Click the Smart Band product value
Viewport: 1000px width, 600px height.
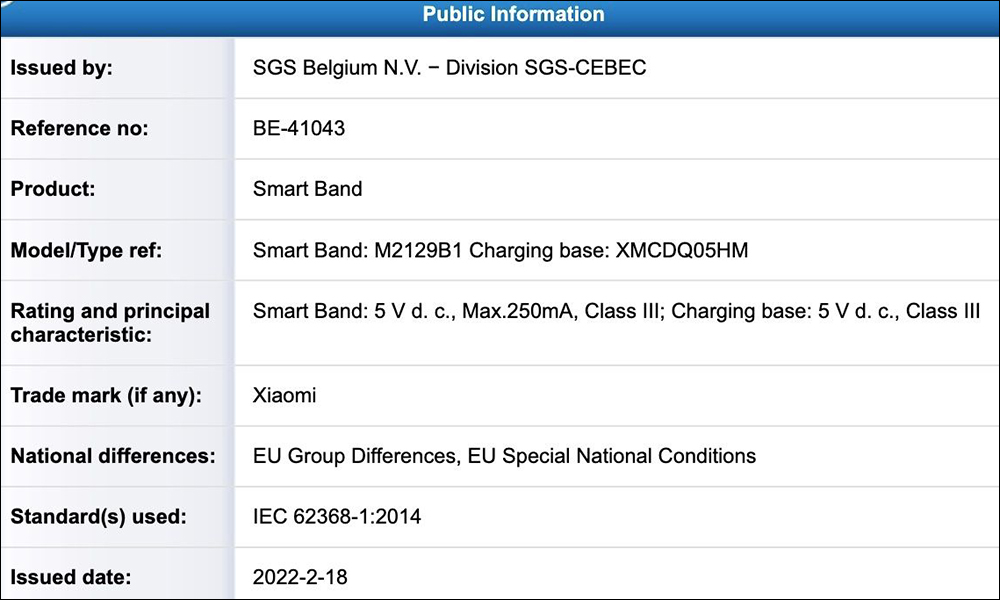[x=307, y=189]
